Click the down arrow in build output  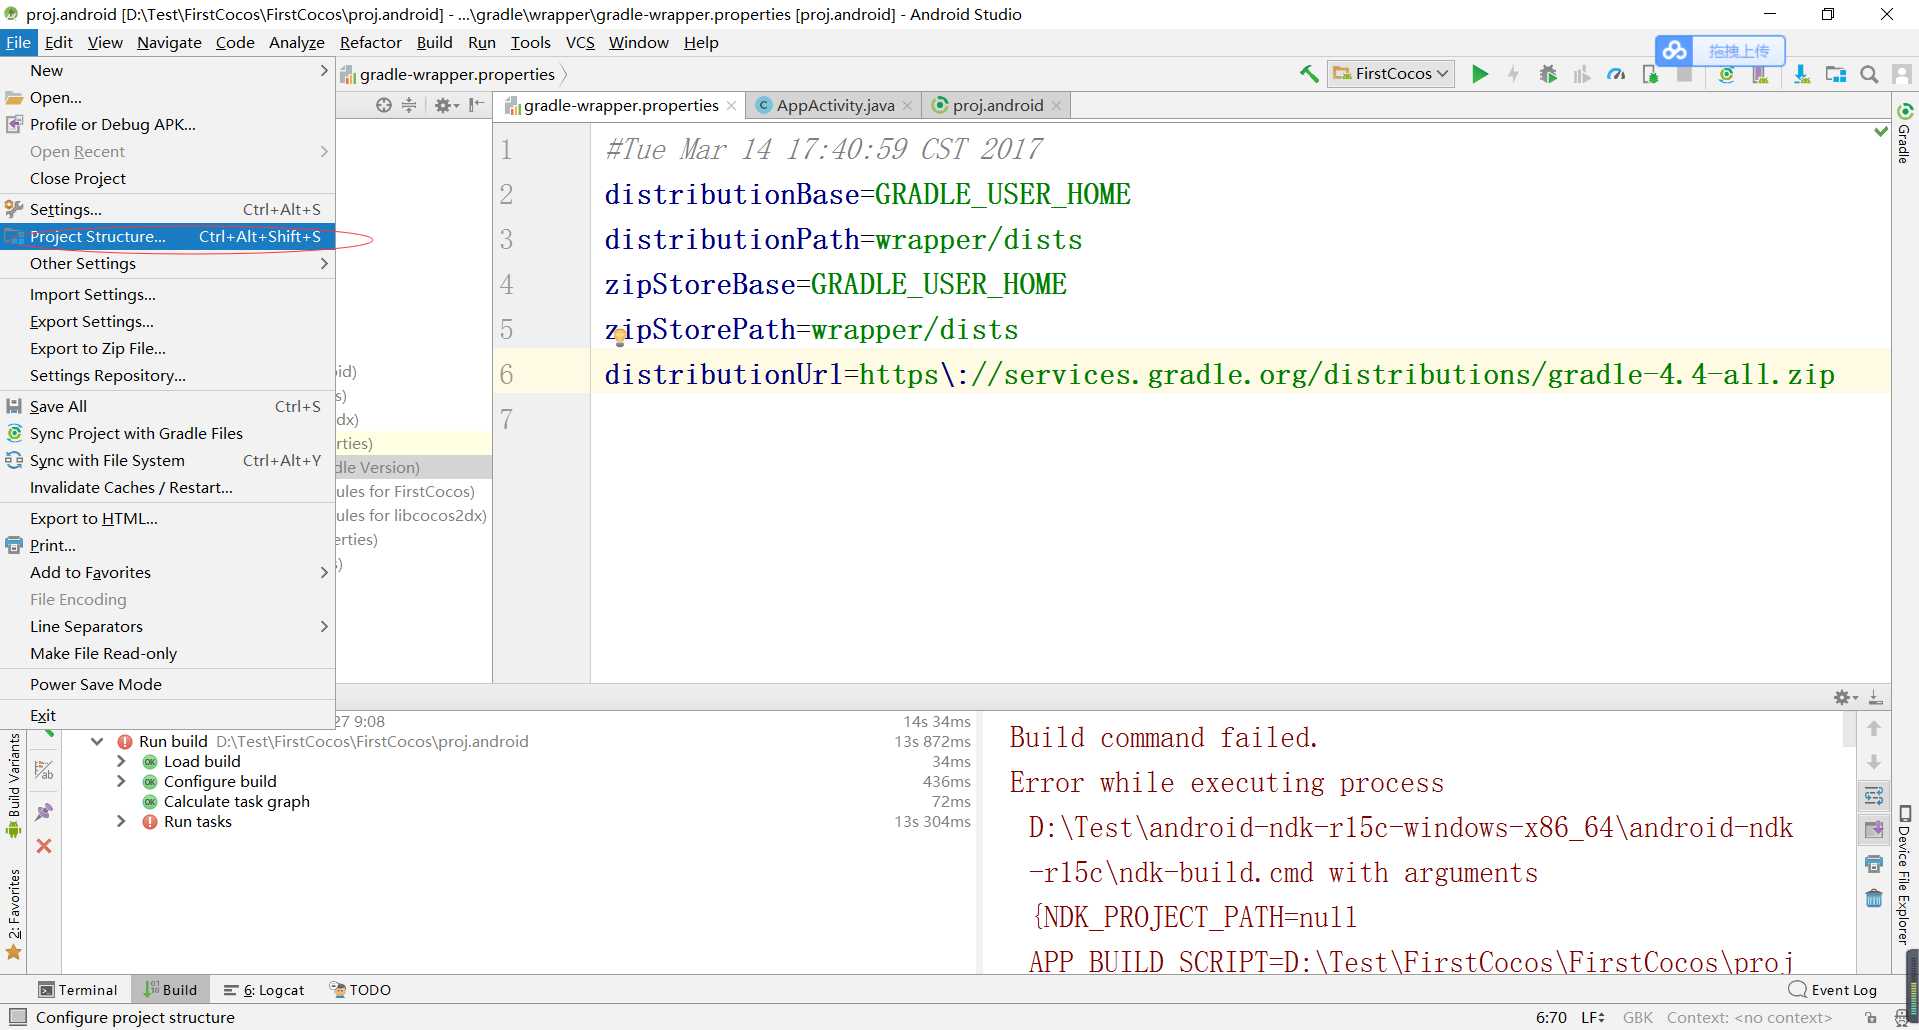tap(1874, 762)
